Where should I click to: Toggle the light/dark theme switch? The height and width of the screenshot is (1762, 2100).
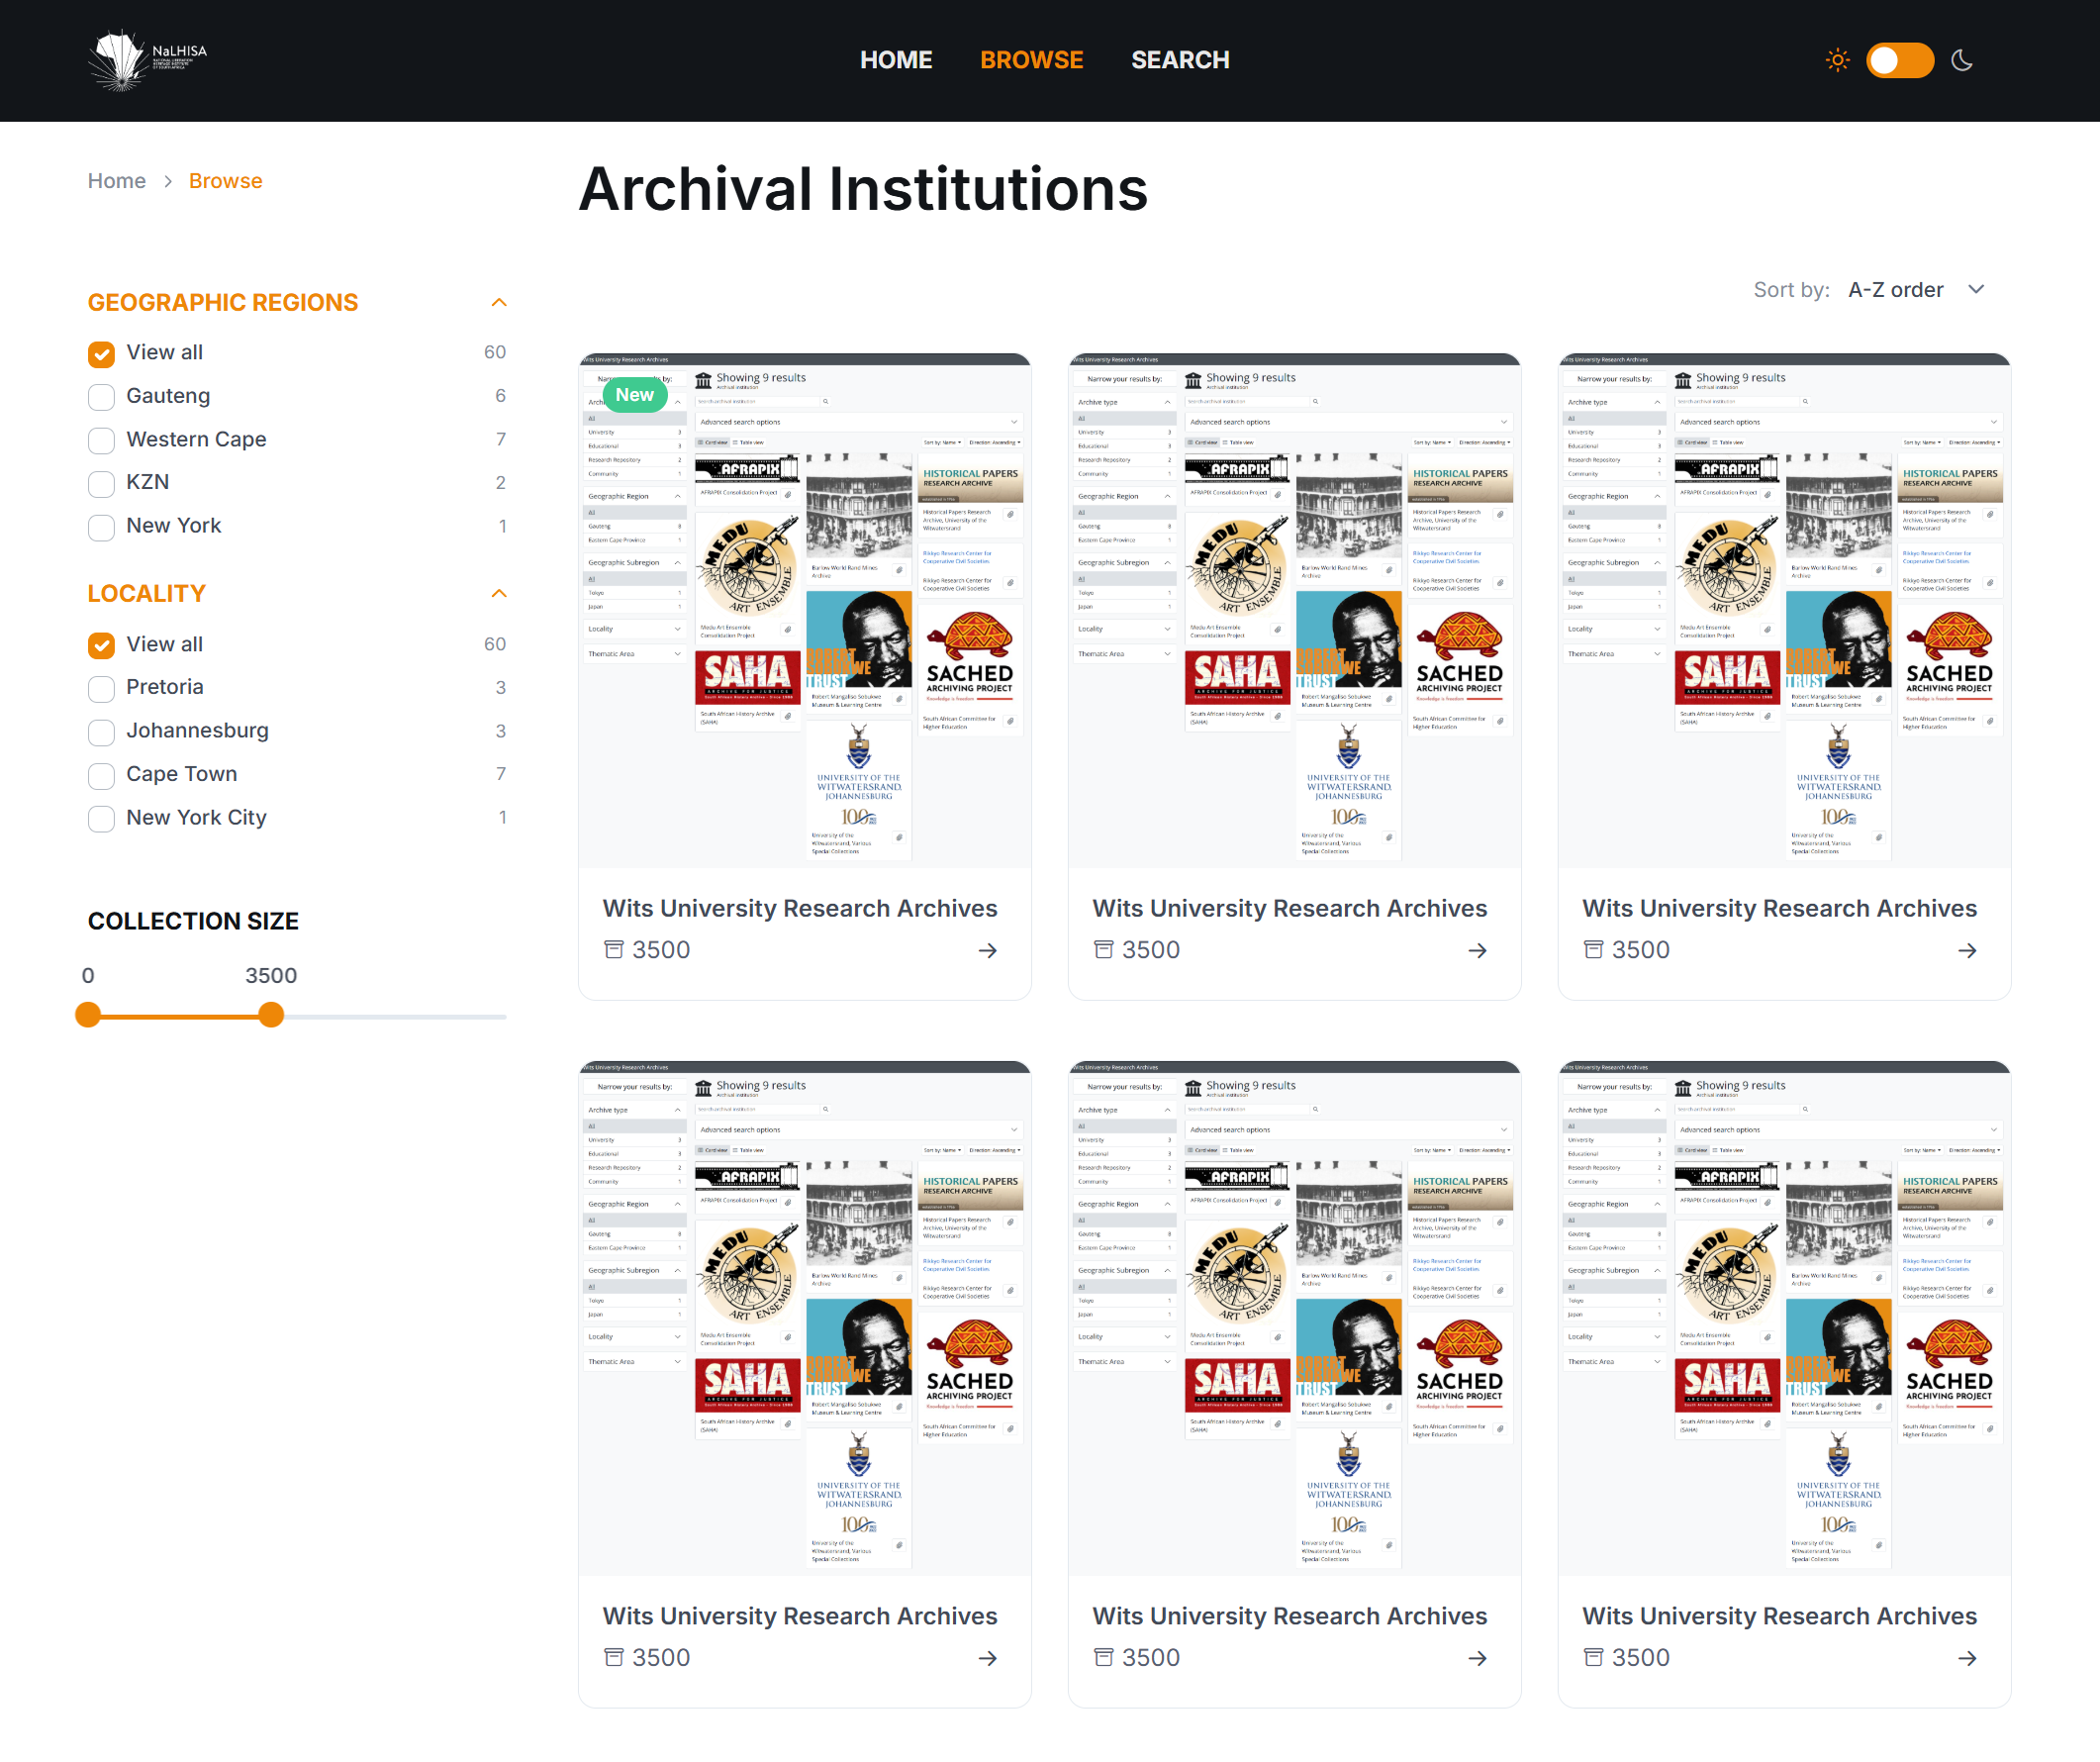coord(1900,60)
